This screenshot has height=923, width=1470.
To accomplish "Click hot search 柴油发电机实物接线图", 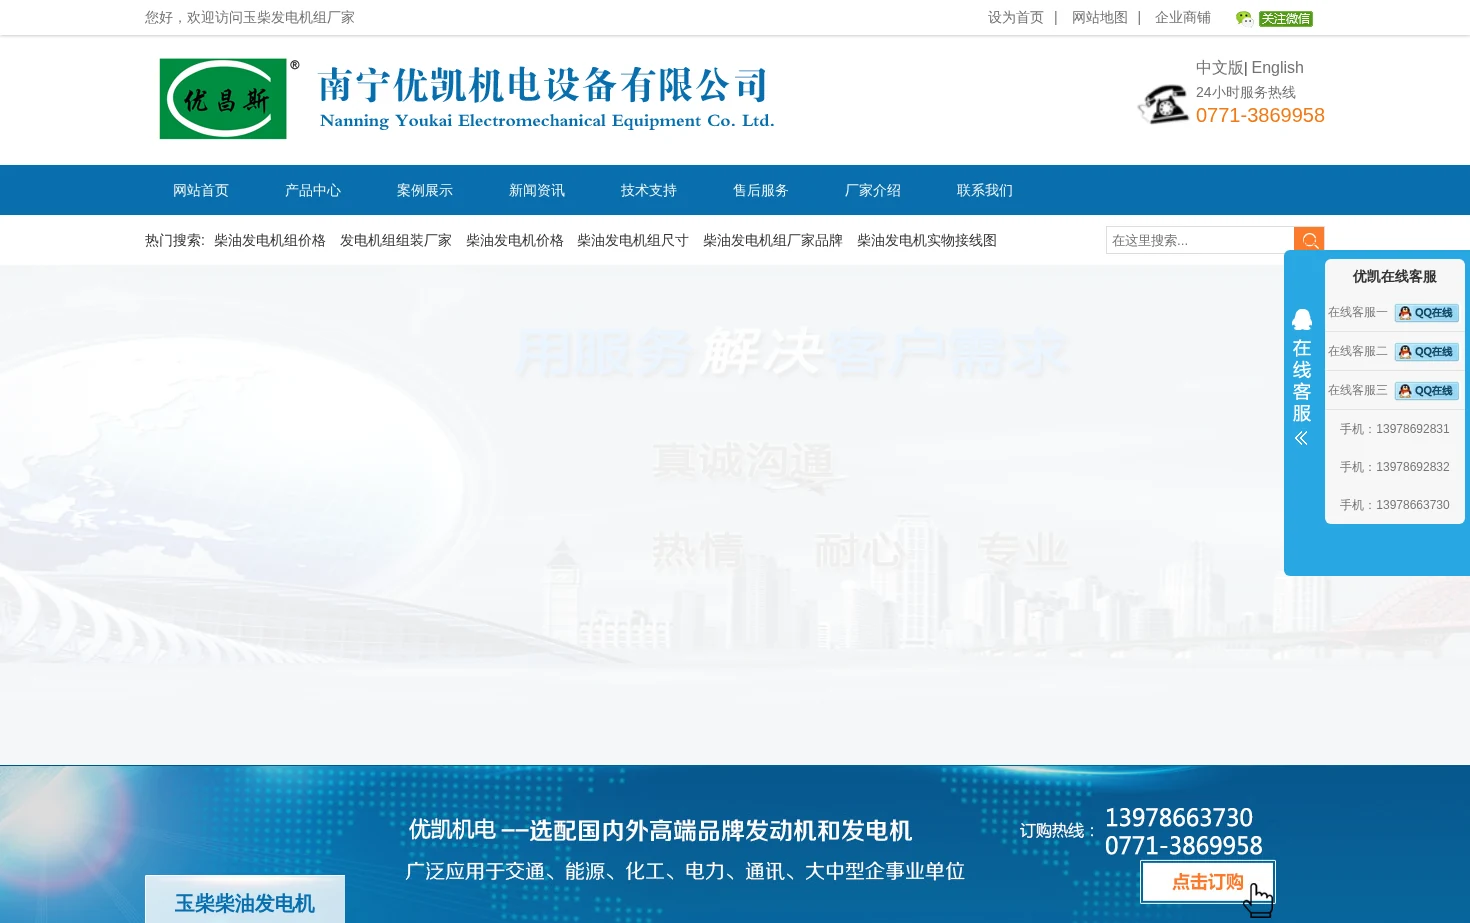I will (x=927, y=240).
